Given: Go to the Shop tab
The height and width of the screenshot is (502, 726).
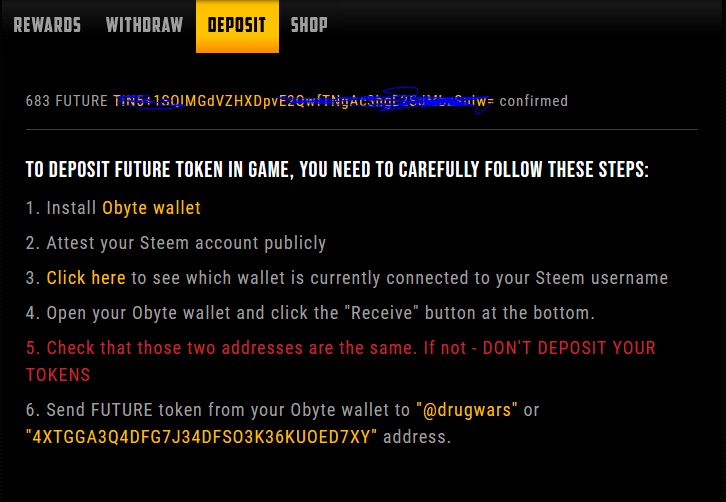Looking at the screenshot, I should pos(309,25).
